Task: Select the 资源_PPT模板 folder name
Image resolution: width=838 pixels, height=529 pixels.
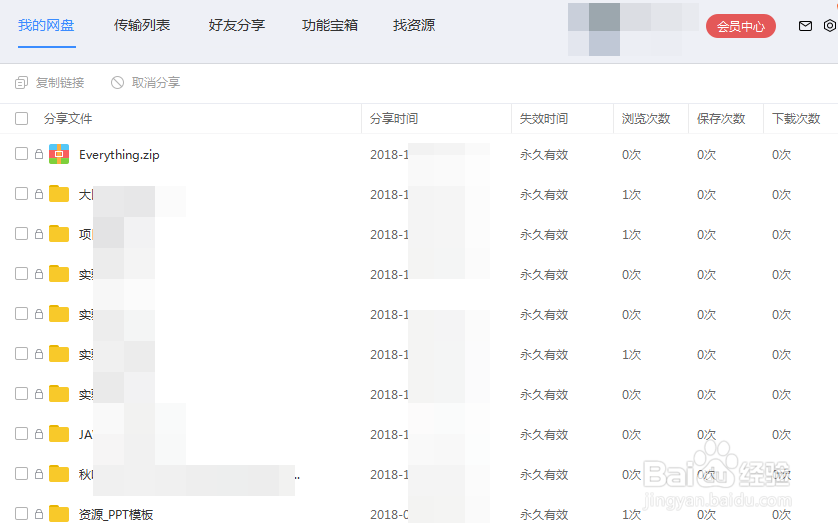Action: tap(116, 515)
